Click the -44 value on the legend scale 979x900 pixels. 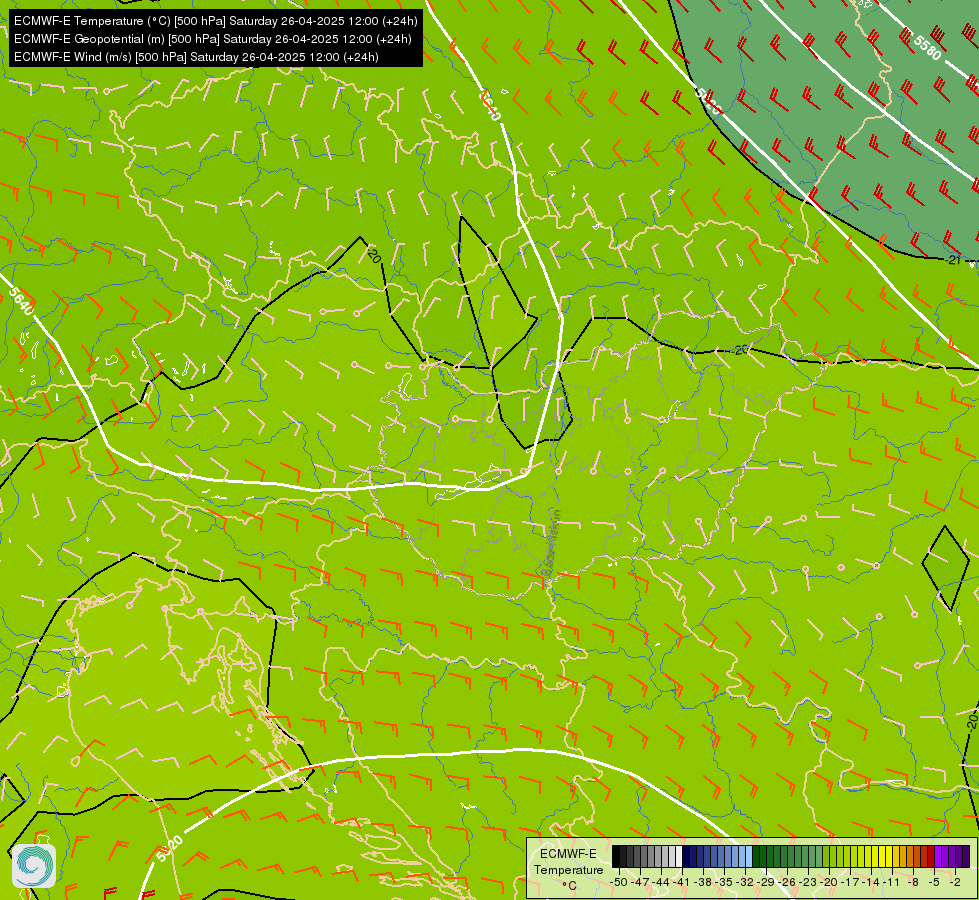[661, 883]
